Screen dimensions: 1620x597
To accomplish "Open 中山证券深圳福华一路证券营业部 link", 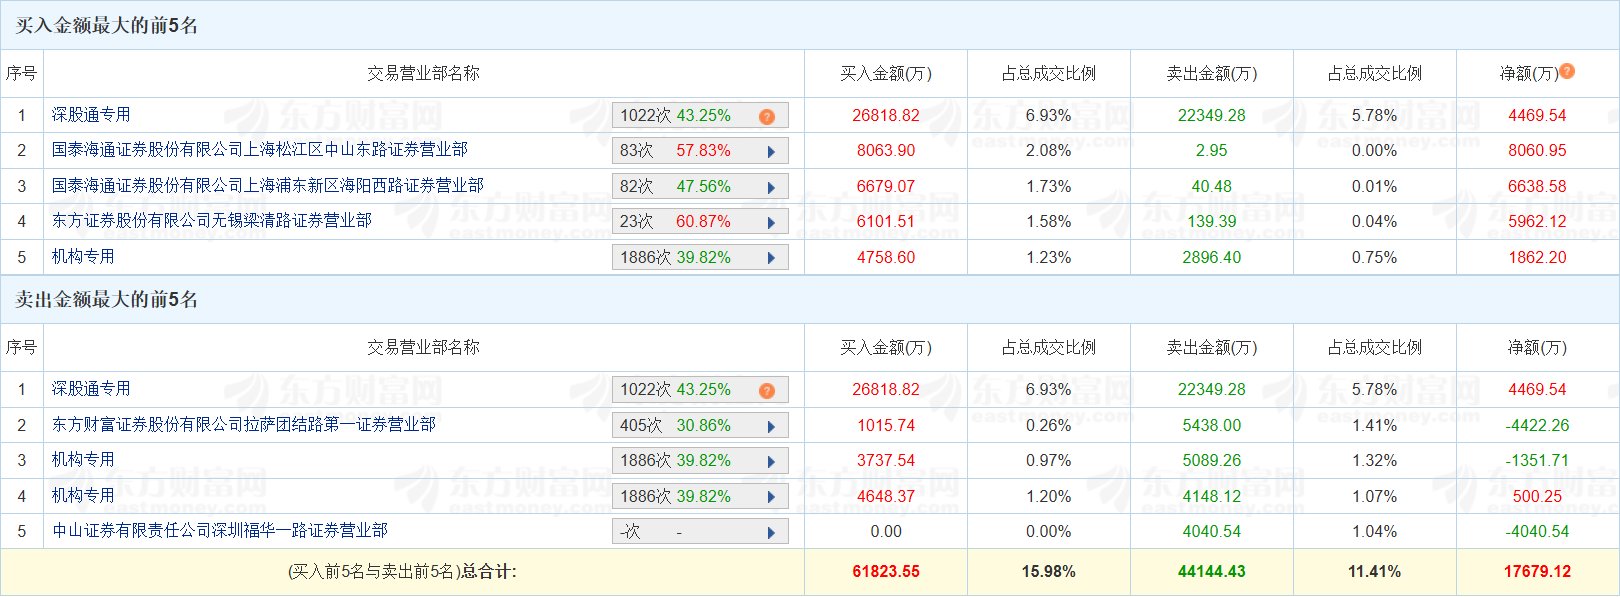I will click(220, 531).
